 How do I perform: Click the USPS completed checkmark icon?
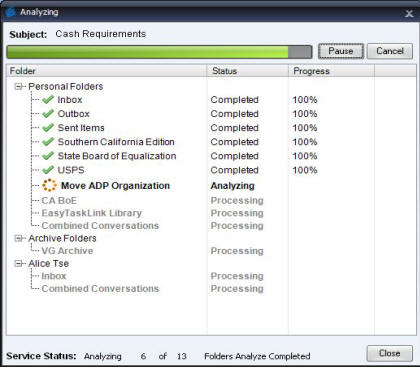(x=48, y=170)
